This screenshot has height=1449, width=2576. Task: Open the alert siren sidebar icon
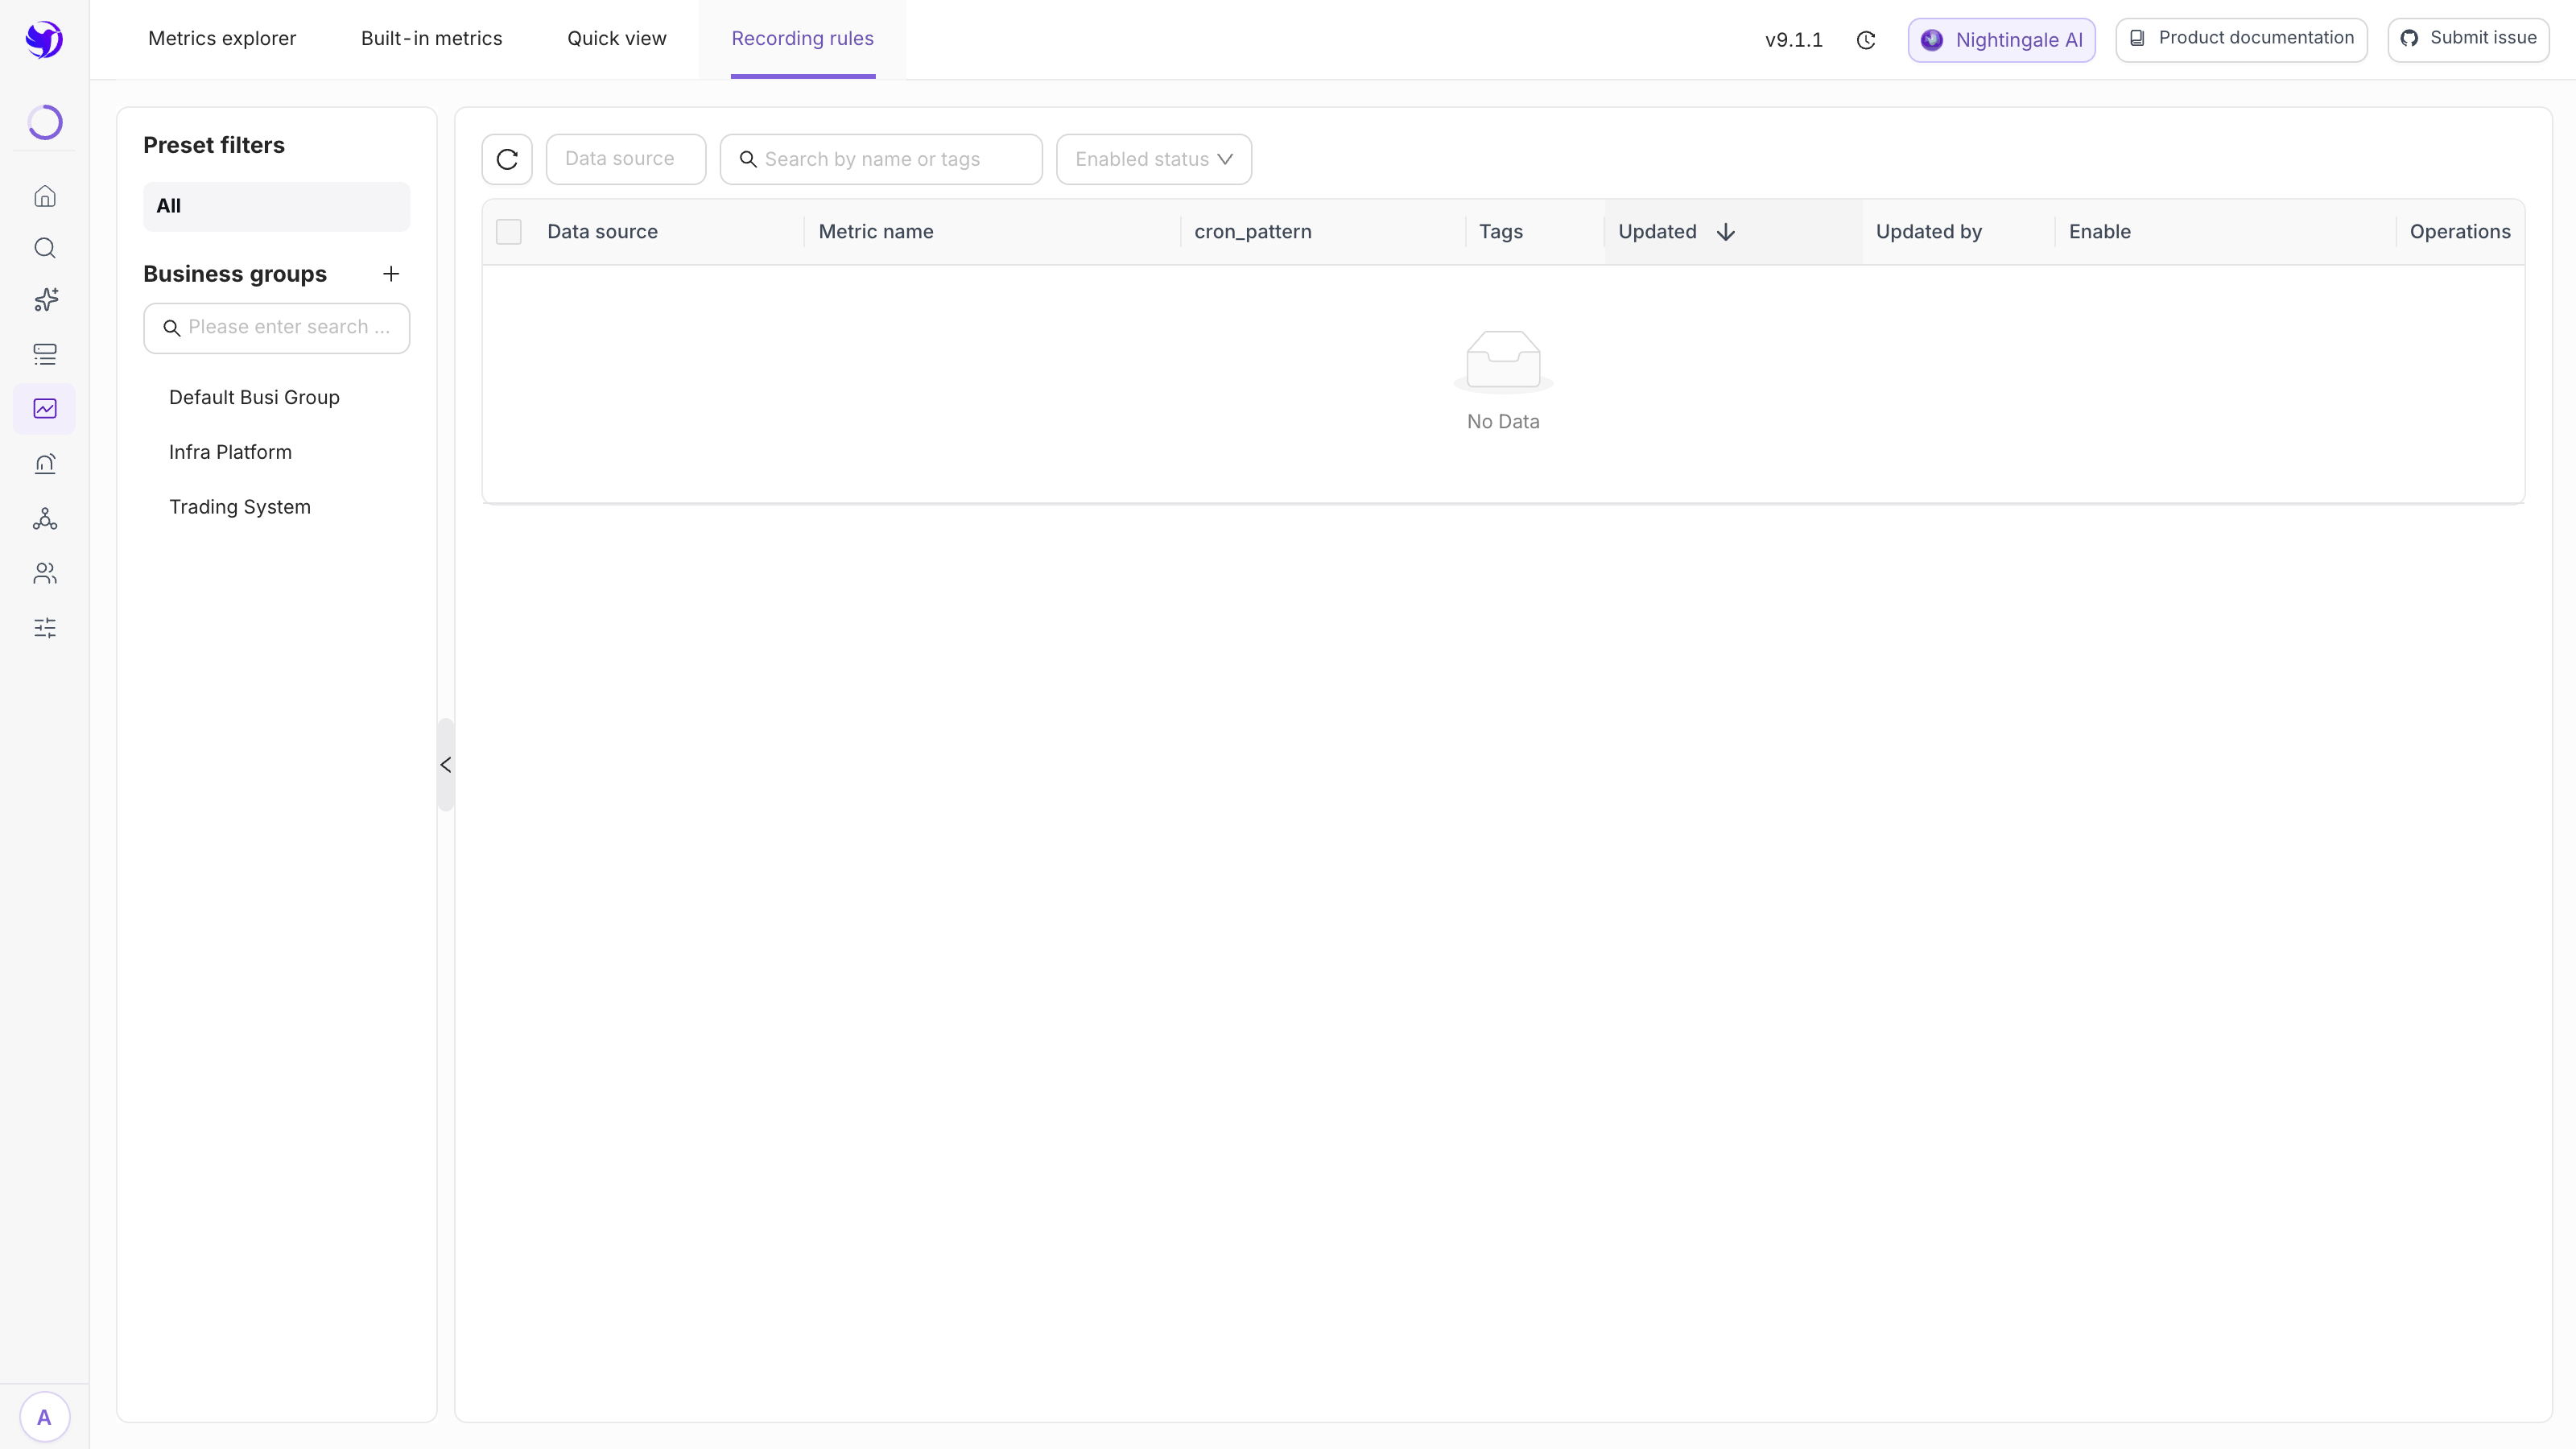tap(45, 464)
